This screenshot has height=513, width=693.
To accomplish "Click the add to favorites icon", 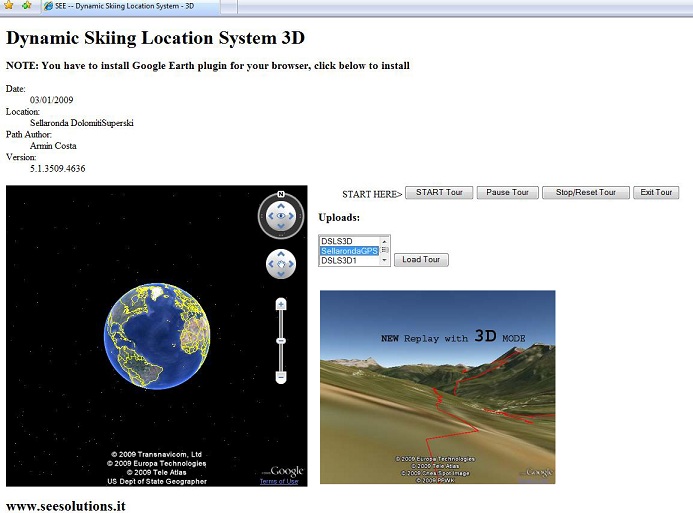I will pyautogui.click(x=27, y=5).
